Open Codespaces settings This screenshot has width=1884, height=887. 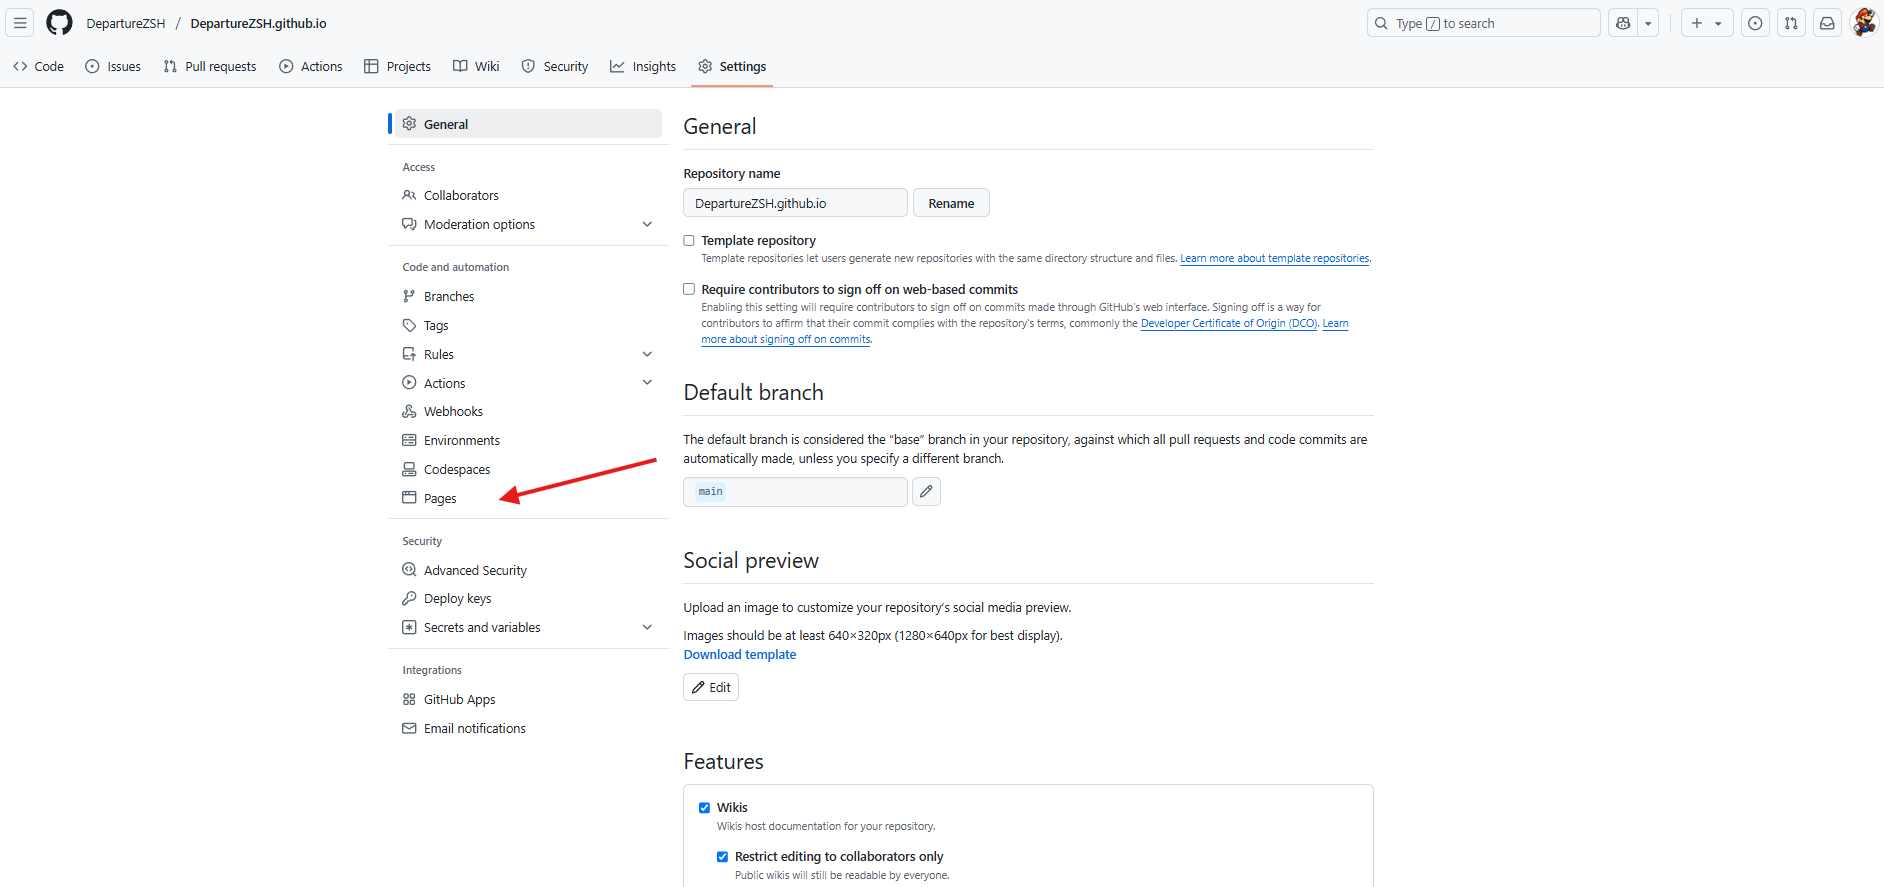pyautogui.click(x=529, y=469)
